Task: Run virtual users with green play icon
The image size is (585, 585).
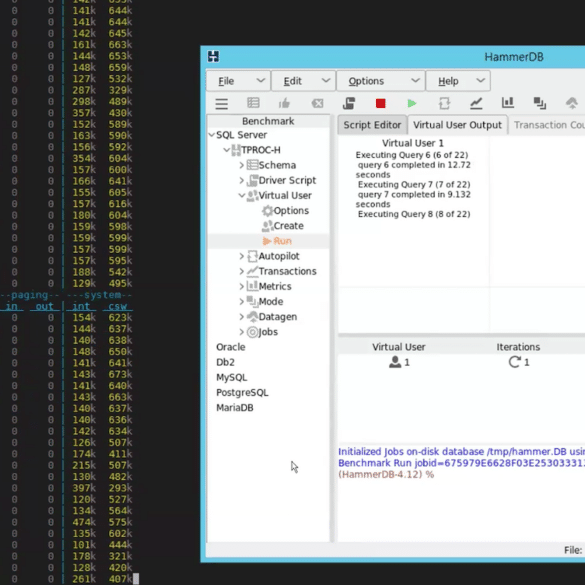Action: 412,103
